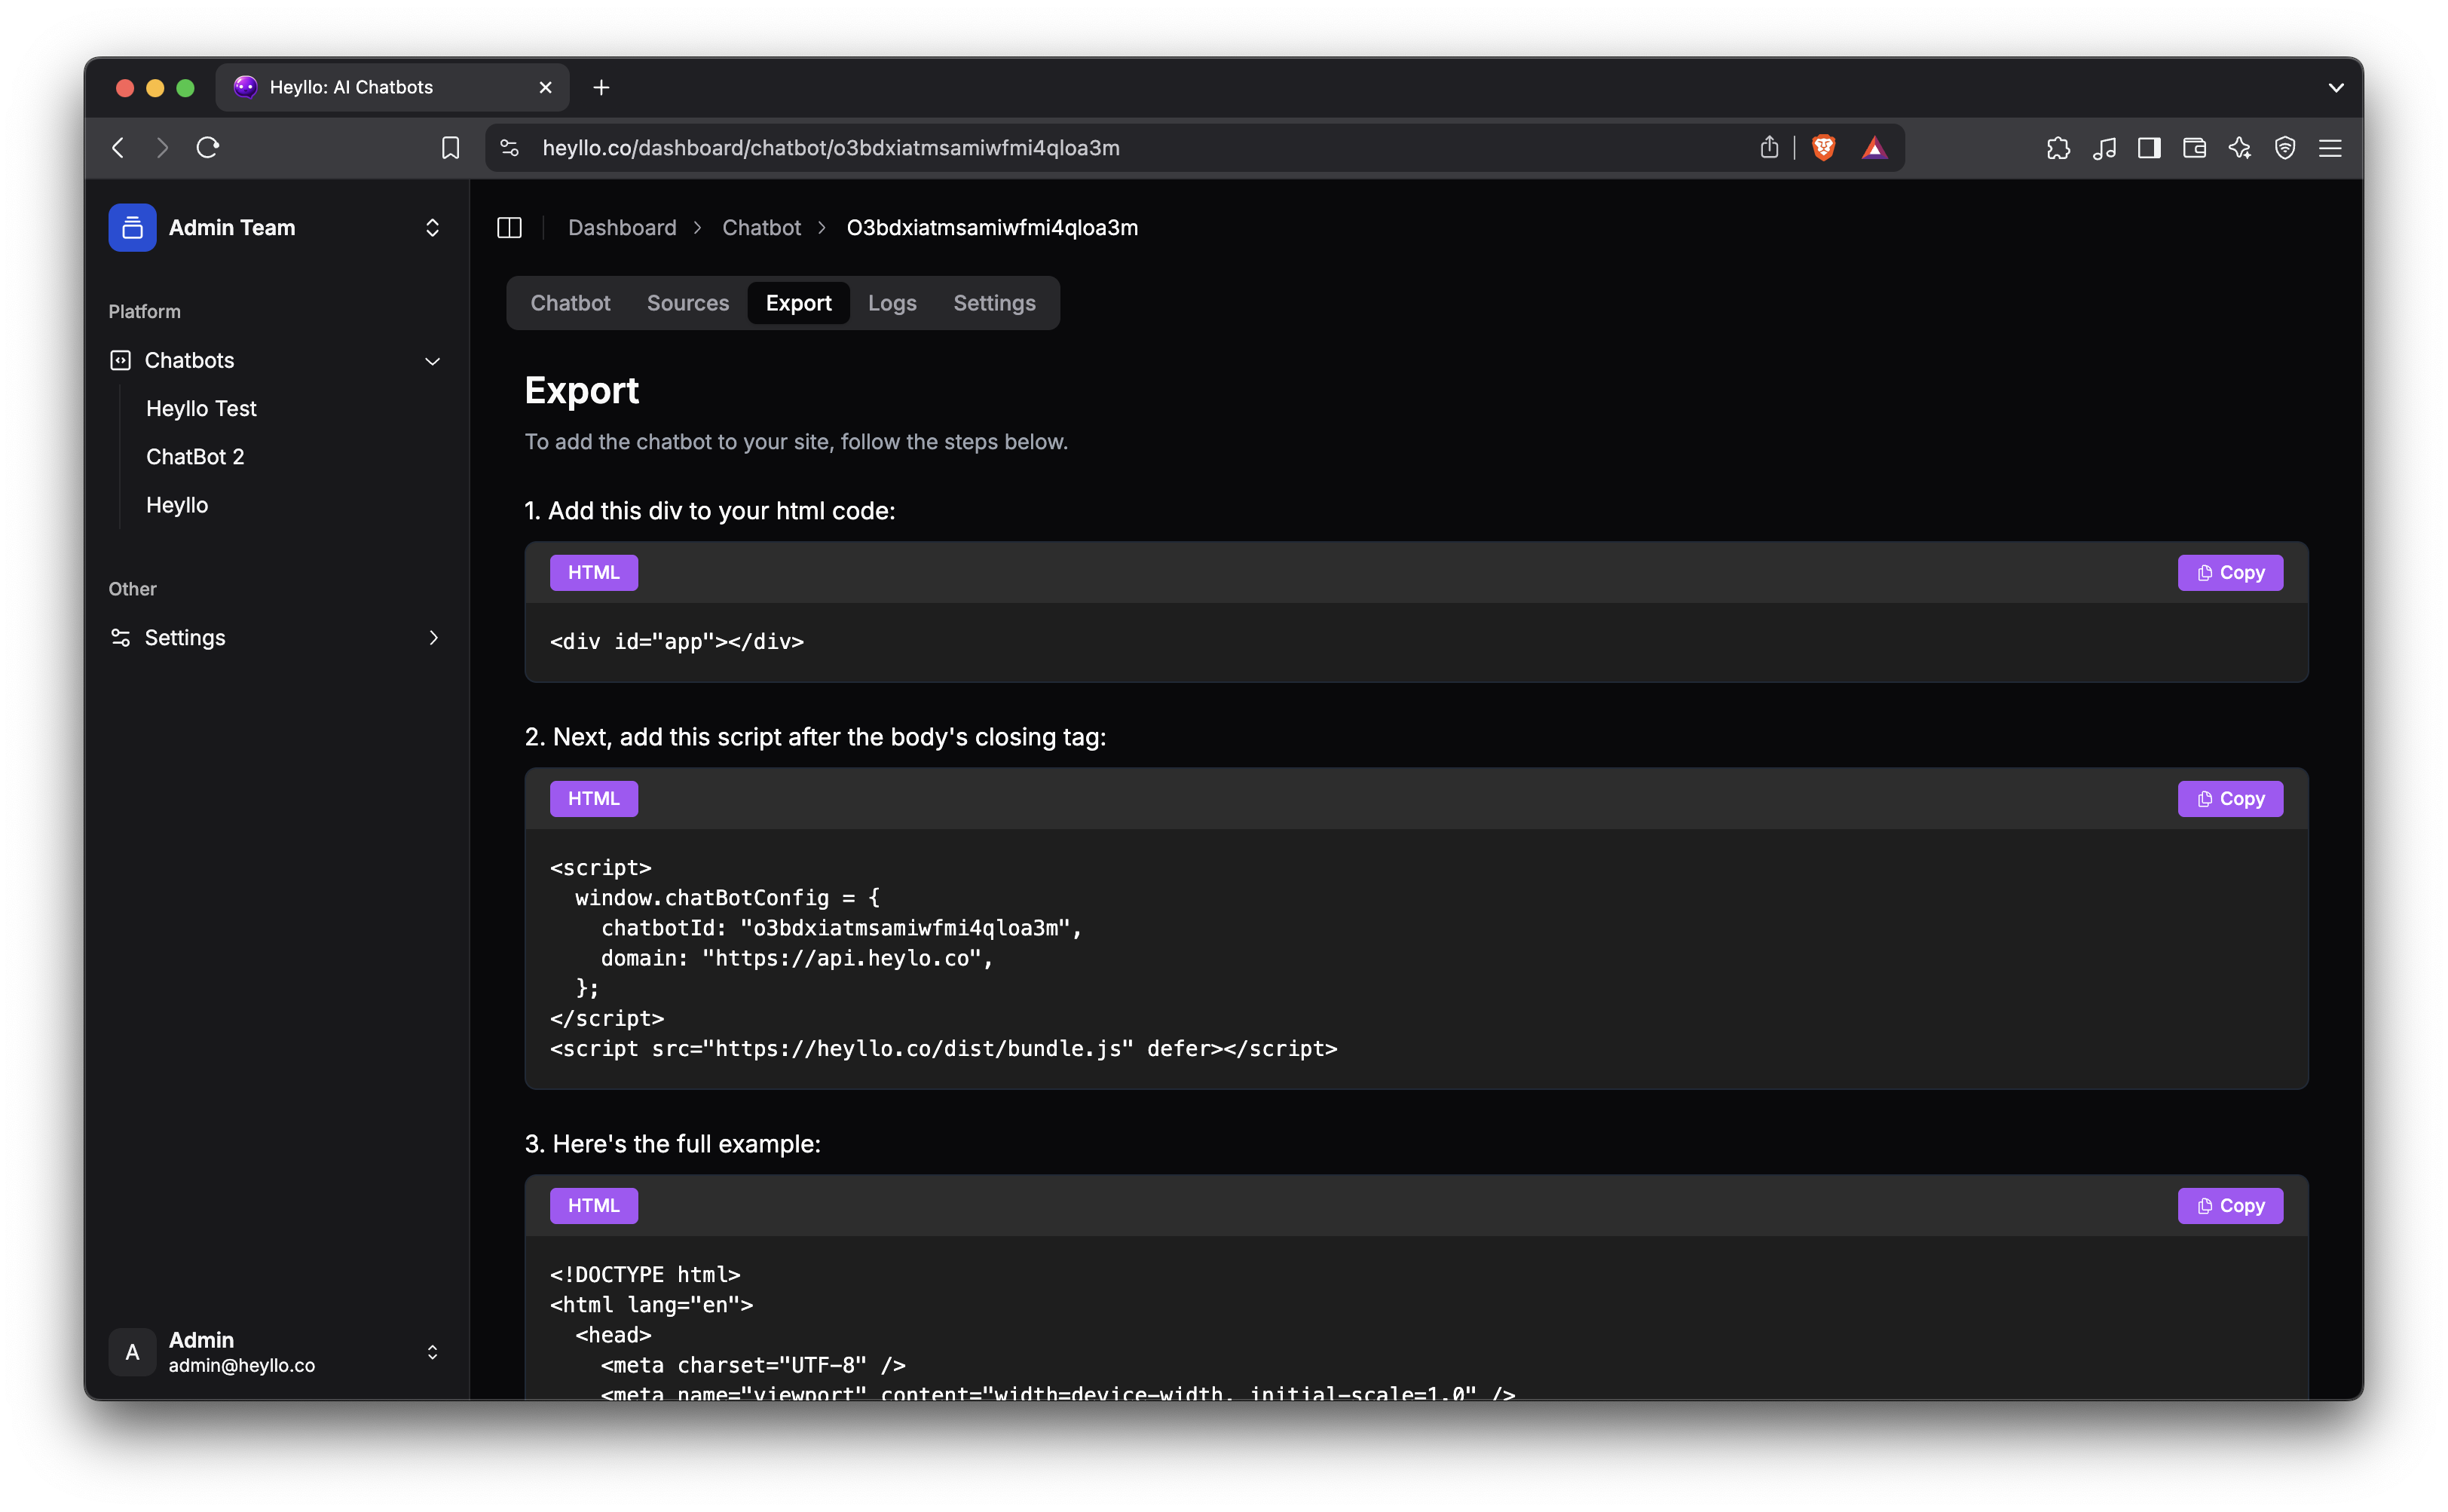Click the sidebar Settings sliders icon
Screen dimensions: 2448x1512
(x=120, y=638)
